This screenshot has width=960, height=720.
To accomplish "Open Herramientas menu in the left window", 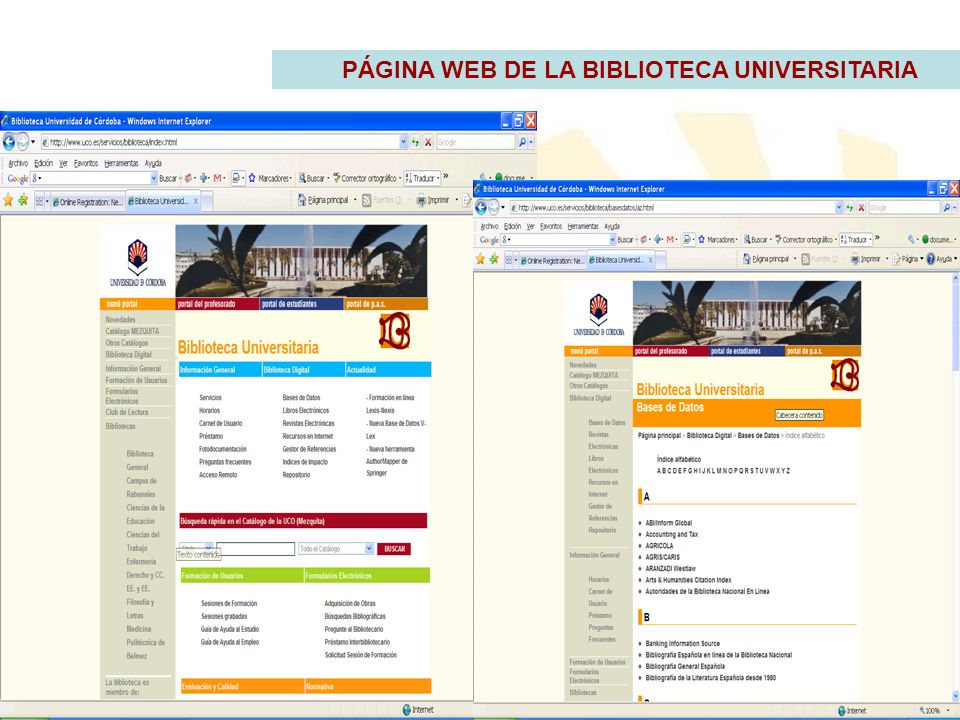I will pos(121,163).
